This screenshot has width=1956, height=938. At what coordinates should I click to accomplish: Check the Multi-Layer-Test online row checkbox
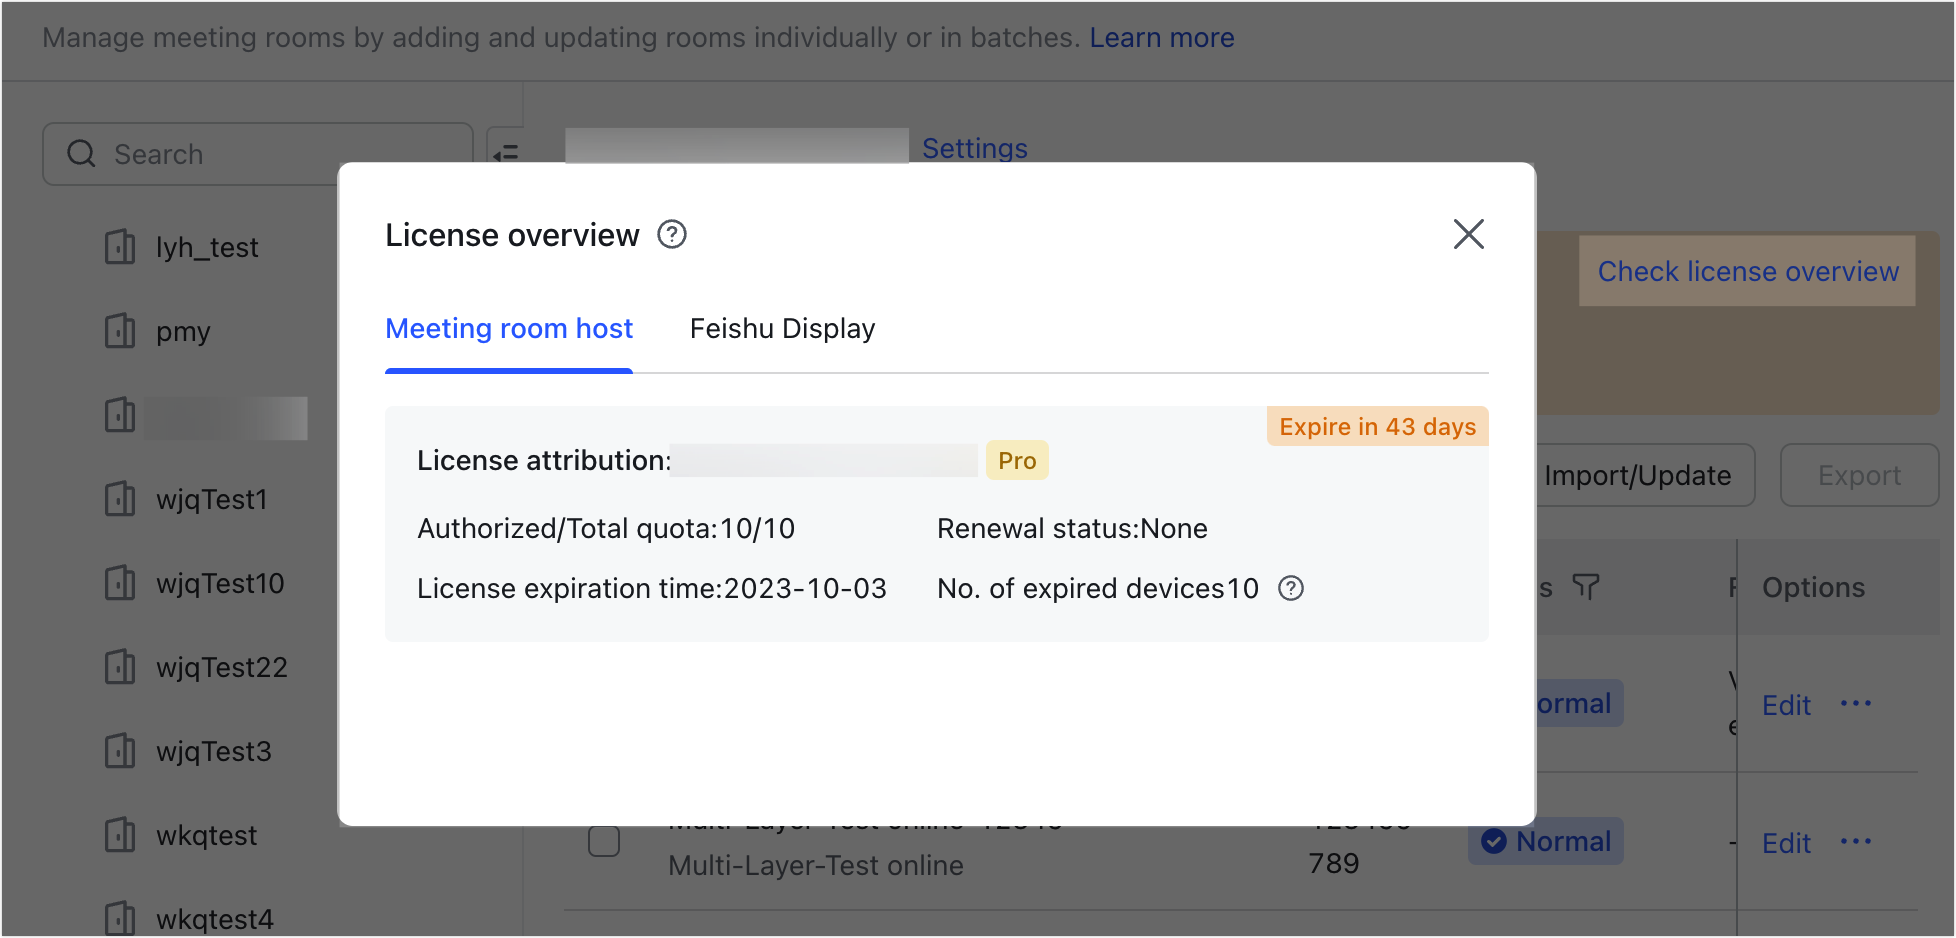click(x=604, y=841)
